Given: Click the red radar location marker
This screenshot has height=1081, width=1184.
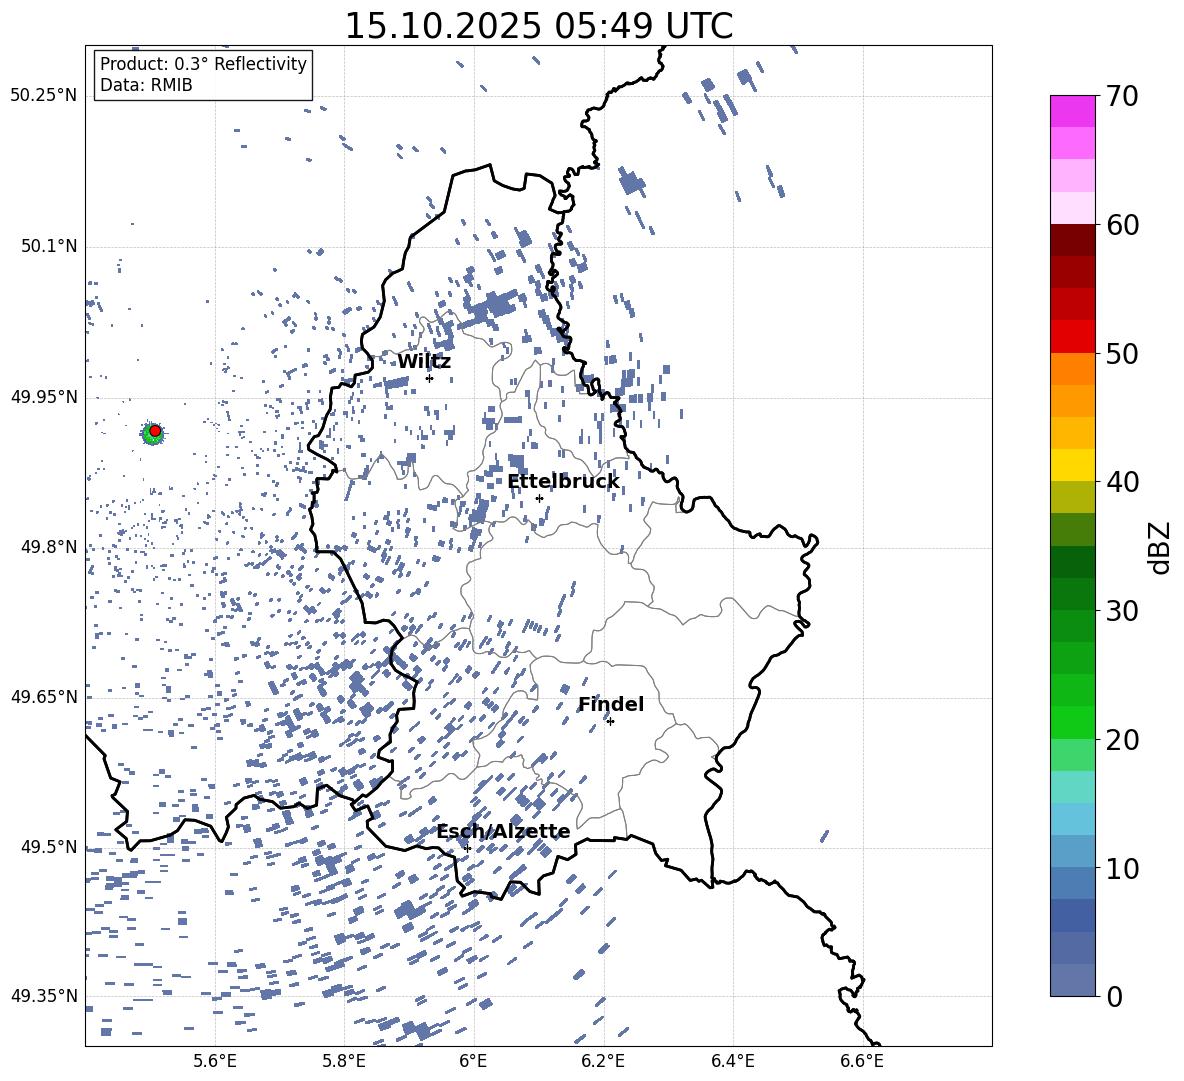Looking at the screenshot, I should pyautogui.click(x=155, y=431).
